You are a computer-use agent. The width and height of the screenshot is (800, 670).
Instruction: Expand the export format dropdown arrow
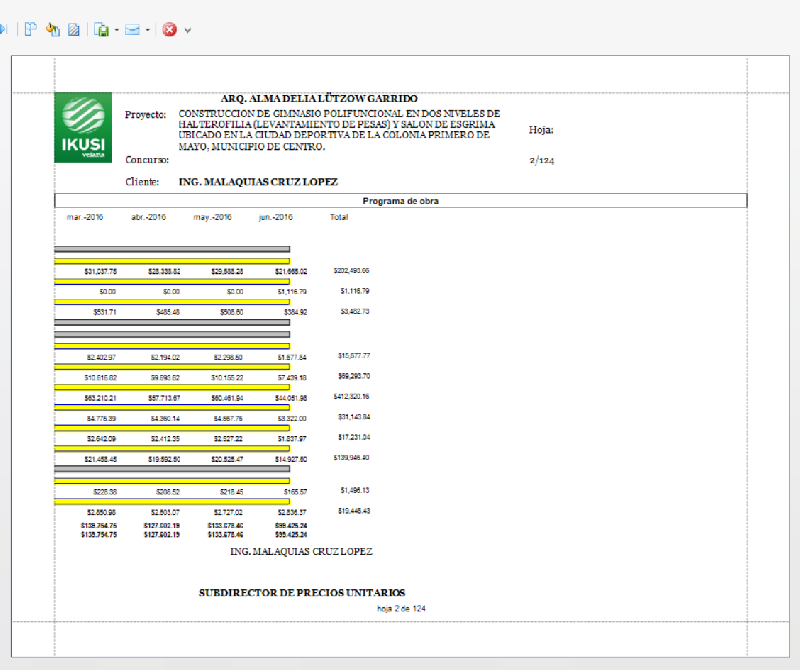(116, 30)
